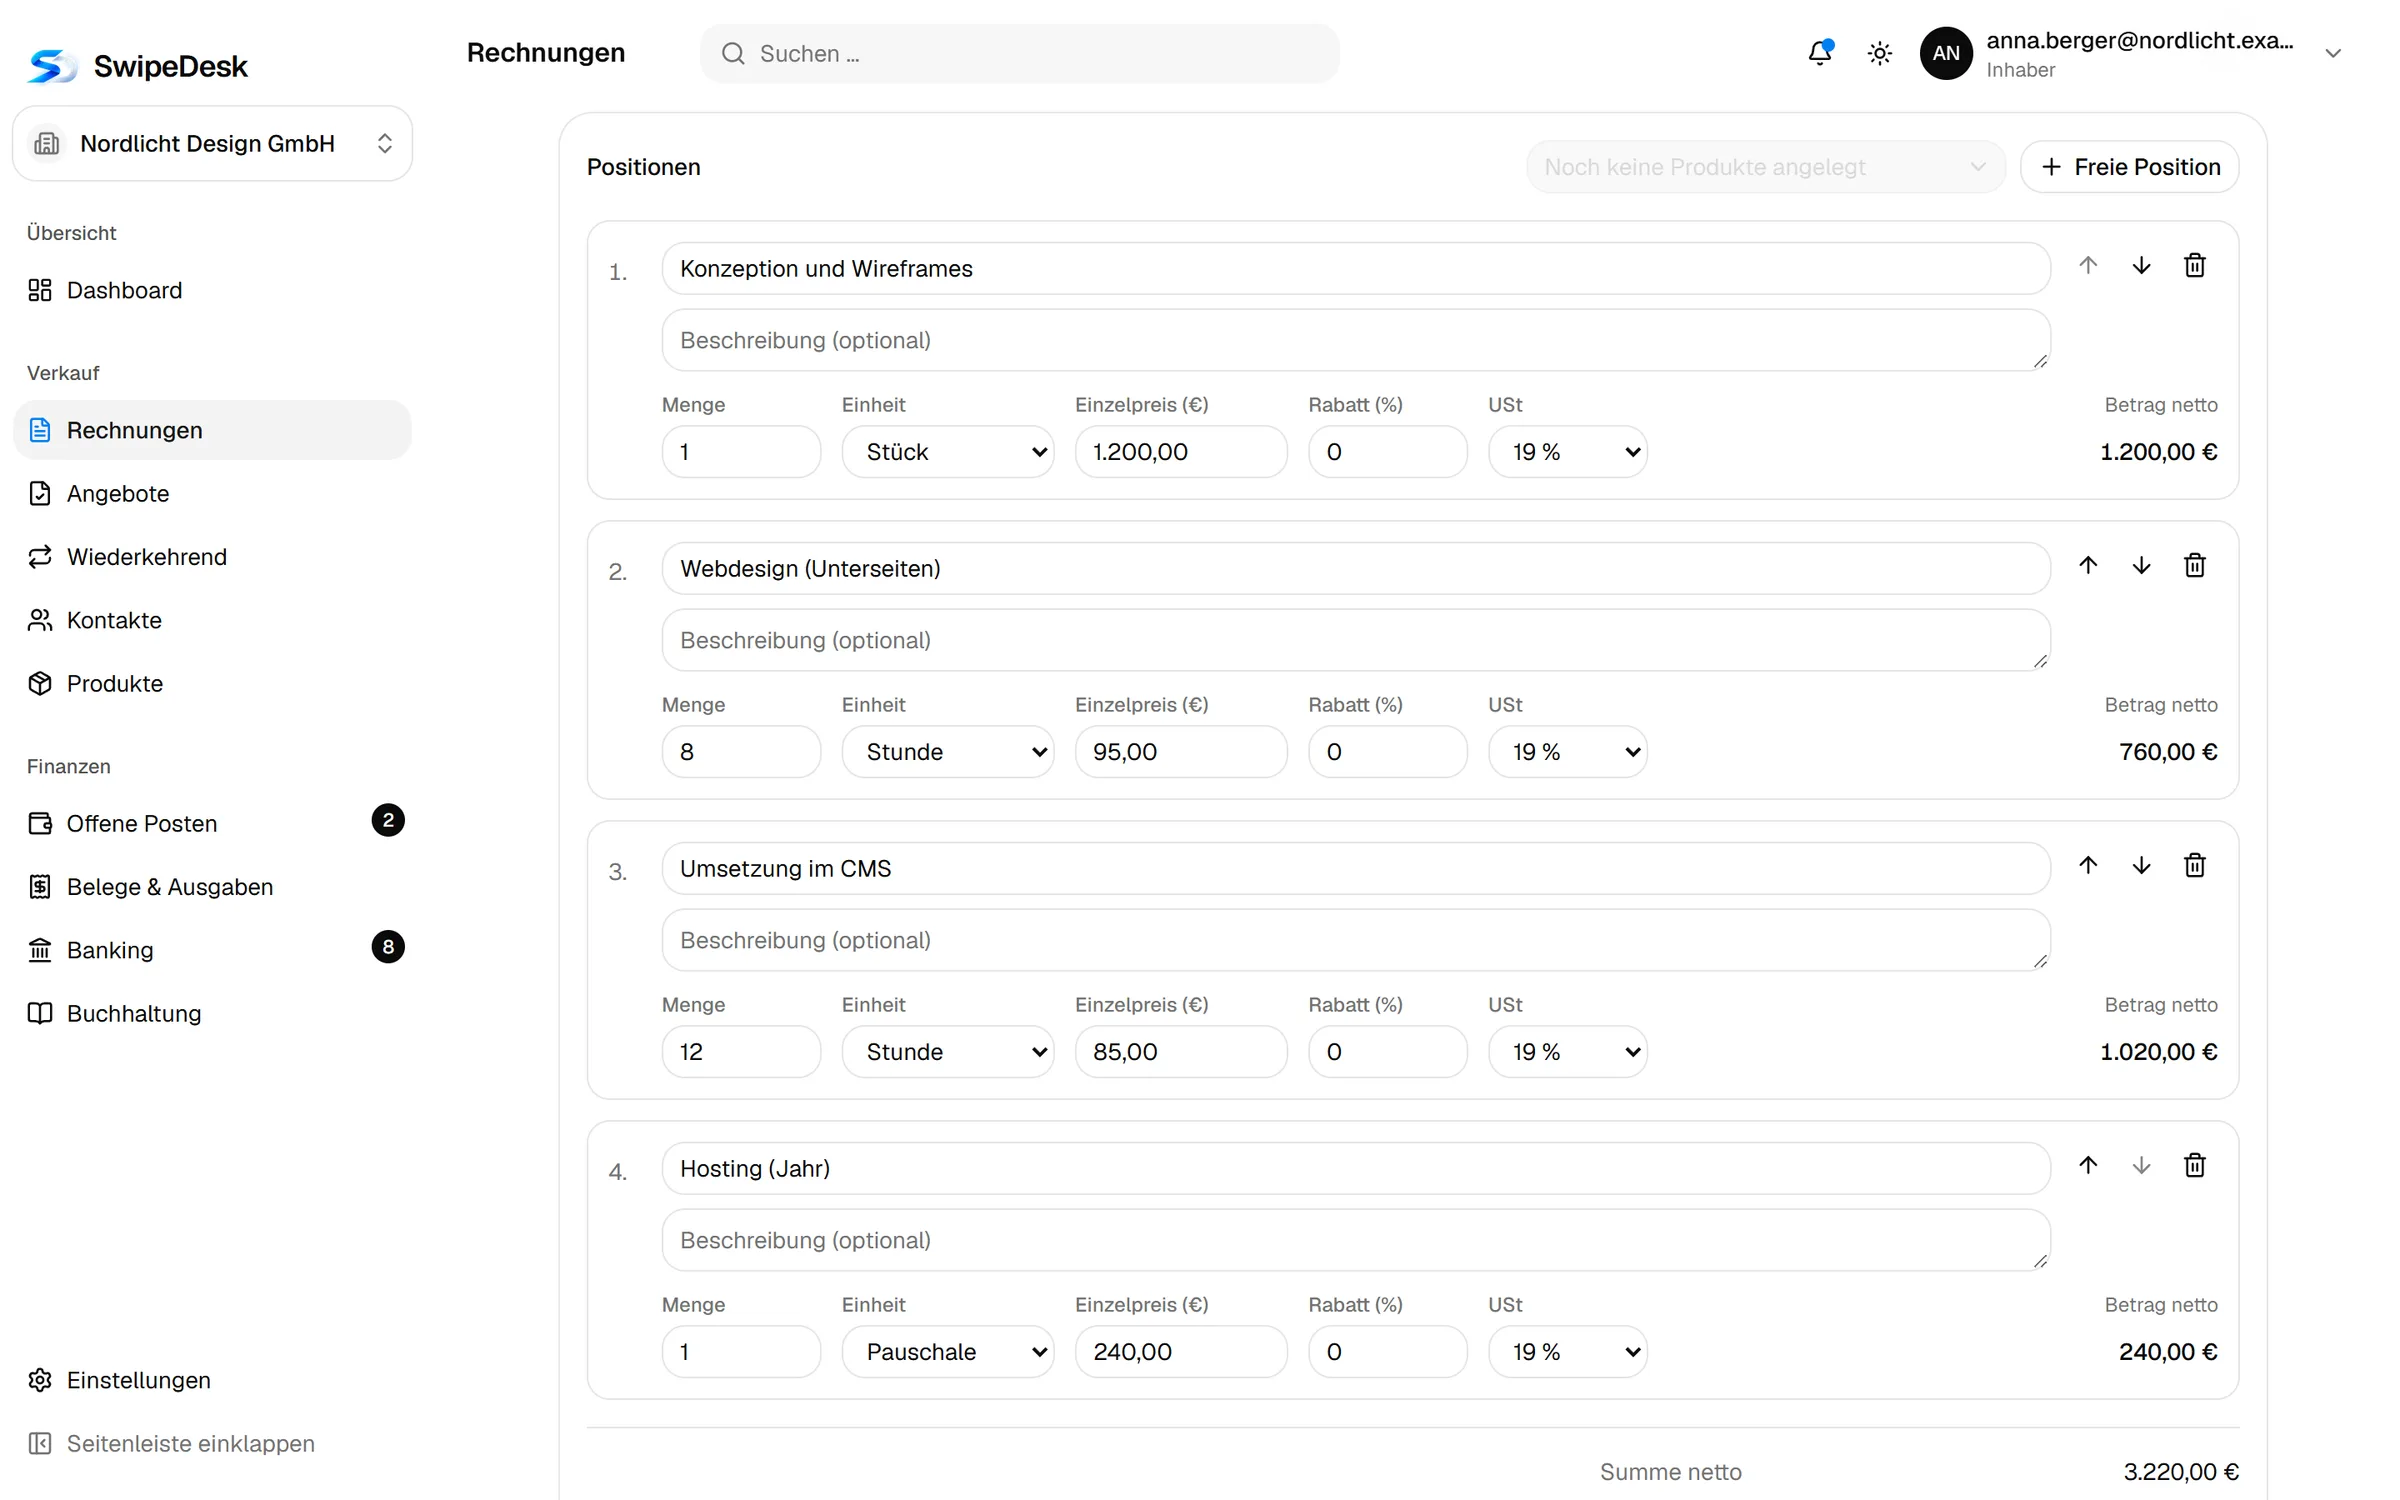Viewport: 2400px width, 1500px height.
Task: Move Webdesign (Unterseiten) position up
Action: pos(2088,565)
